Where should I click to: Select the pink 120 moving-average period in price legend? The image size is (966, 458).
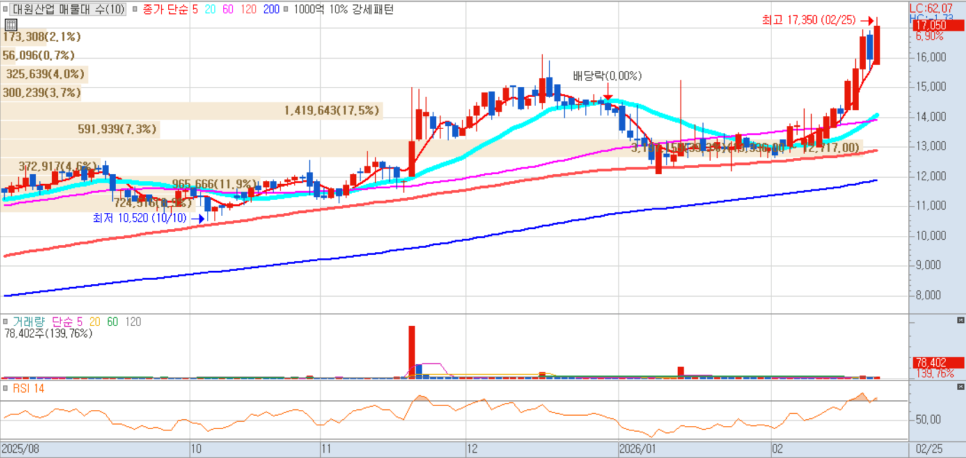click(251, 9)
